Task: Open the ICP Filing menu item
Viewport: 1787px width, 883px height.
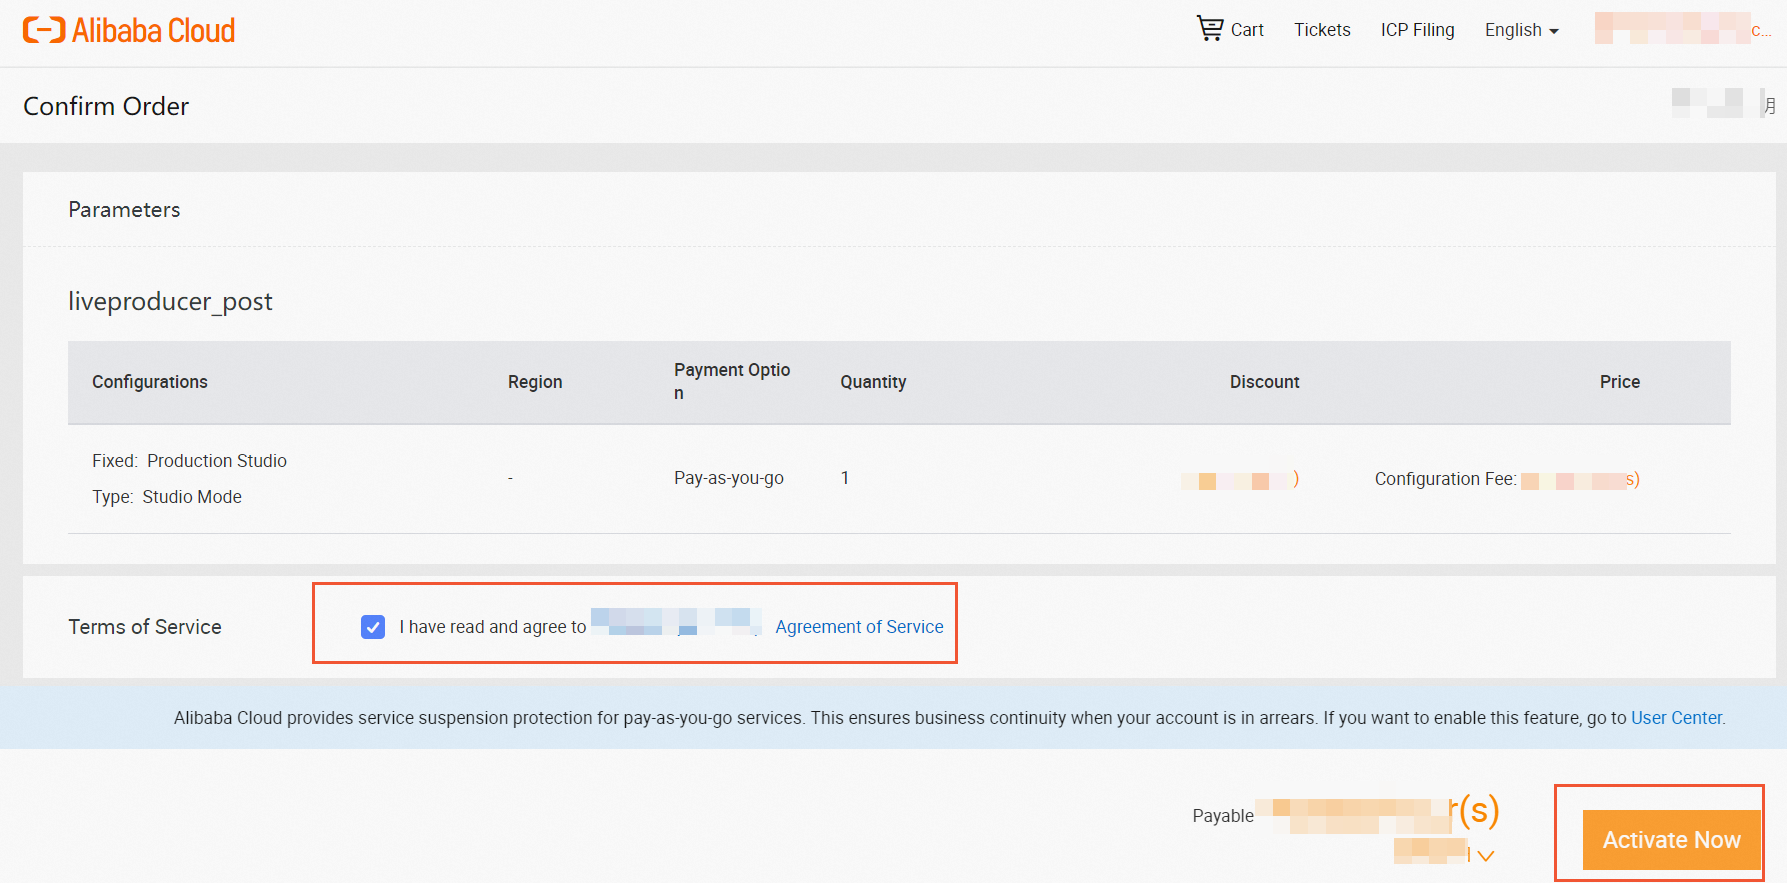Action: pos(1417,30)
